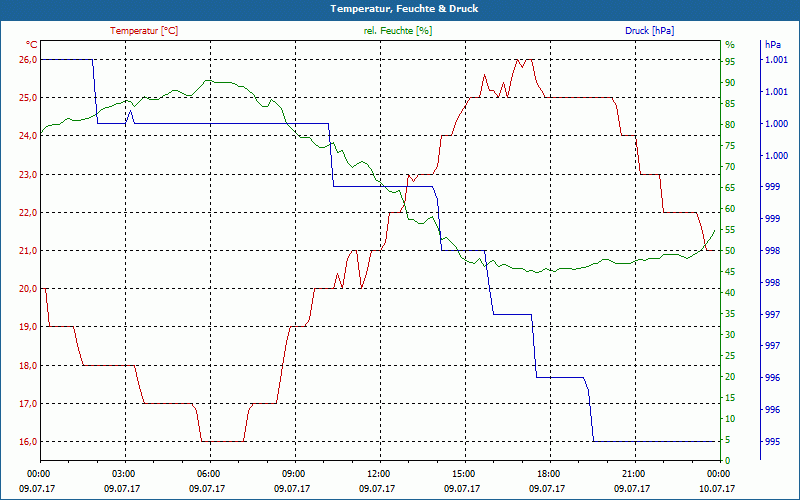Pick the 25,0 temperature axis value
Image resolution: width=800 pixels, height=500 pixels.
pos(28,97)
